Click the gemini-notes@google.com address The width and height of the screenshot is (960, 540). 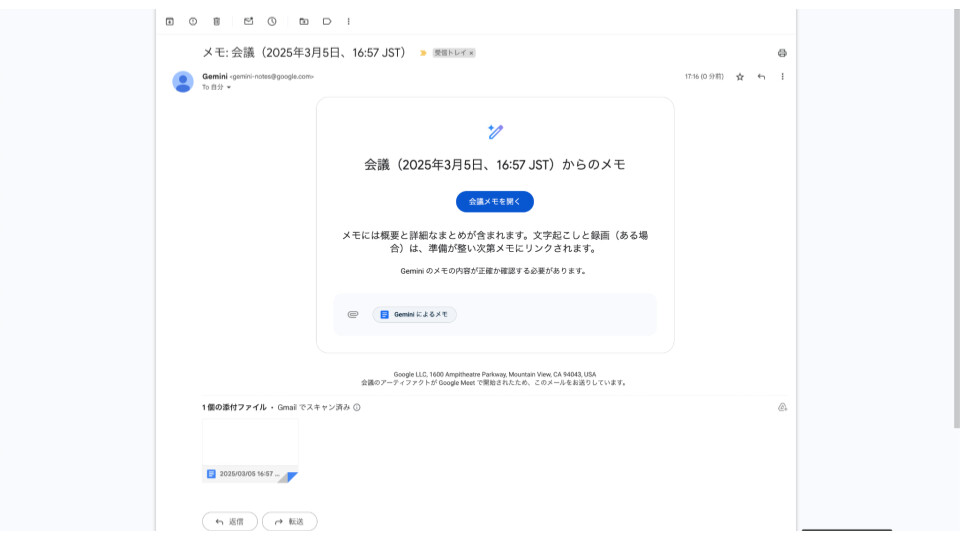click(272, 77)
